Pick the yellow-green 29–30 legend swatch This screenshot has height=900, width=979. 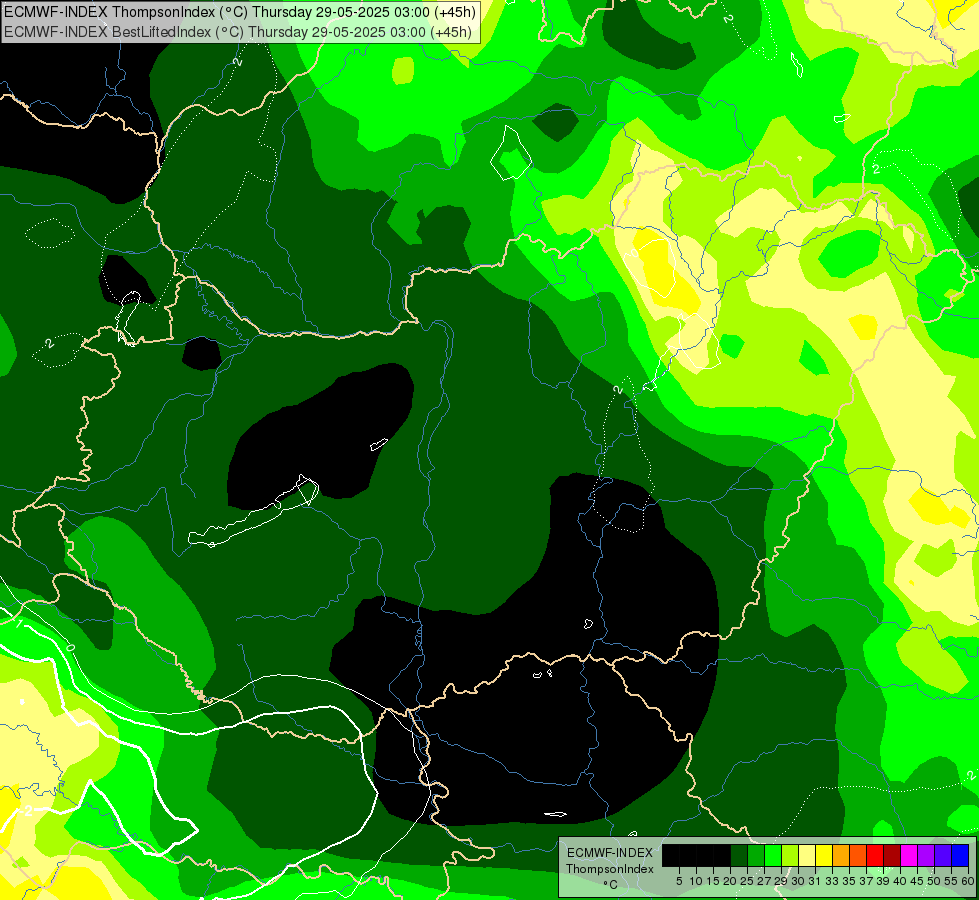click(x=790, y=855)
